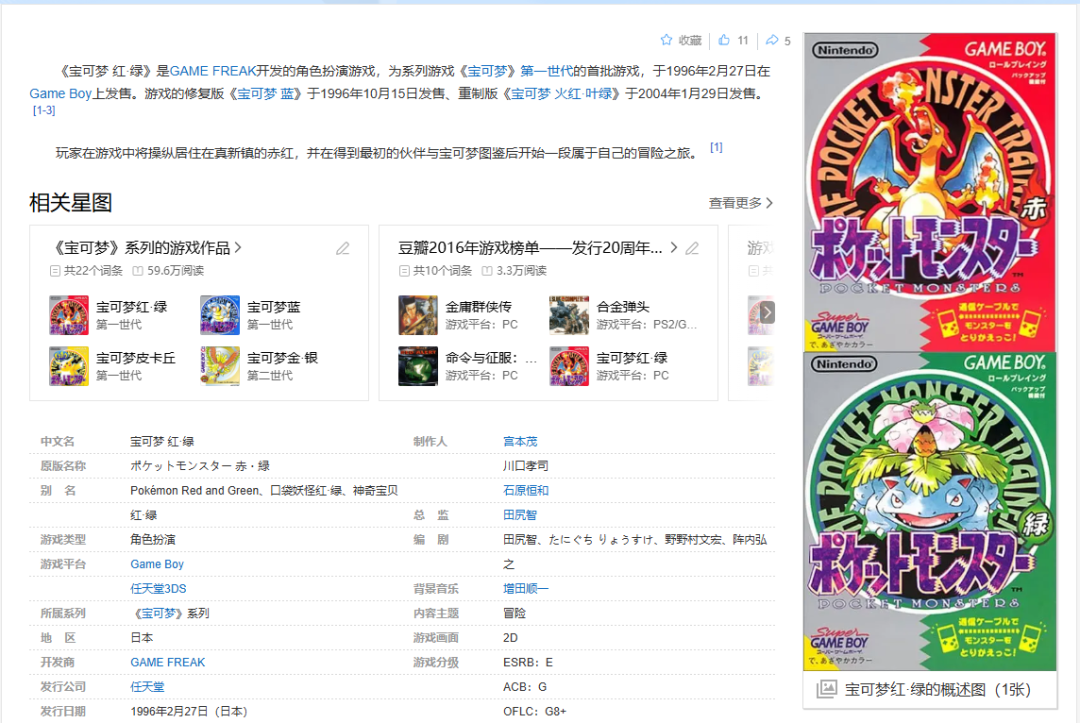Open 宝可梦红·绿 thumbnail under 游戏平台: PC
Image resolution: width=1080 pixels, height=723 pixels.
tap(569, 366)
